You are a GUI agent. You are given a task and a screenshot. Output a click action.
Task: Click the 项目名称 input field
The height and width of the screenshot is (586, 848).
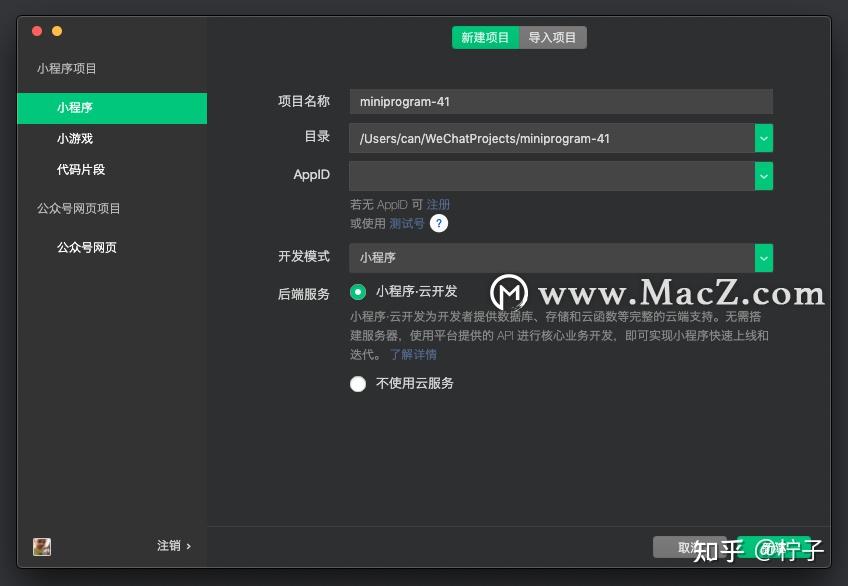(560, 101)
